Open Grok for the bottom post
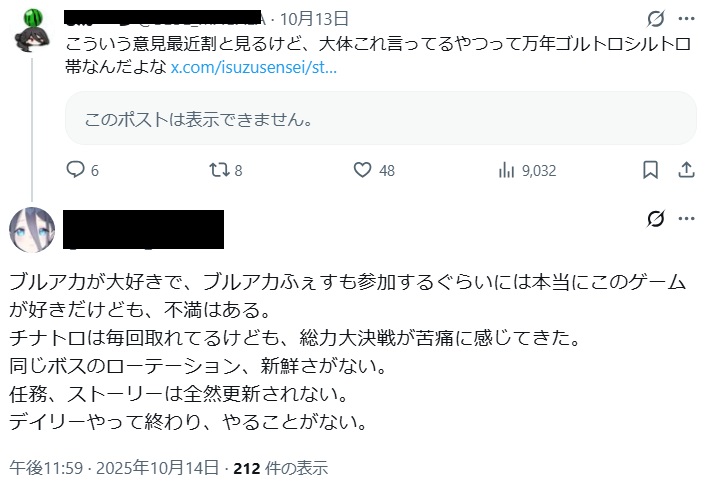 [656, 219]
